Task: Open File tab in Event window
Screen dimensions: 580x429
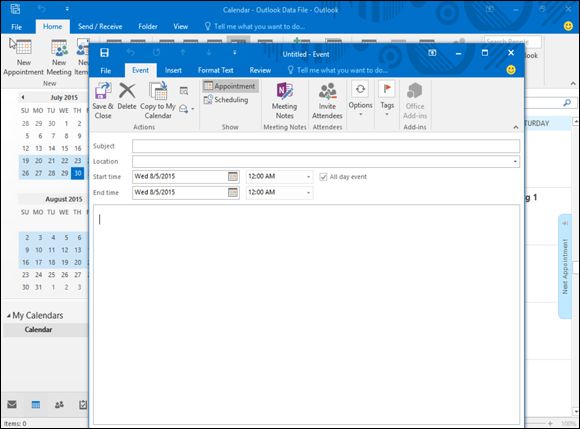Action: tap(105, 70)
